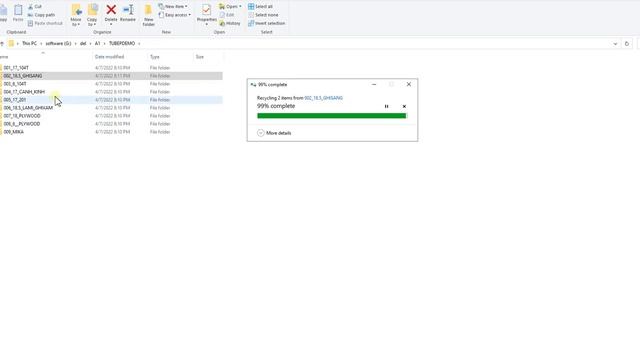Click Copy path in the Clipboard group
The image size is (640, 360).
coord(41,15)
